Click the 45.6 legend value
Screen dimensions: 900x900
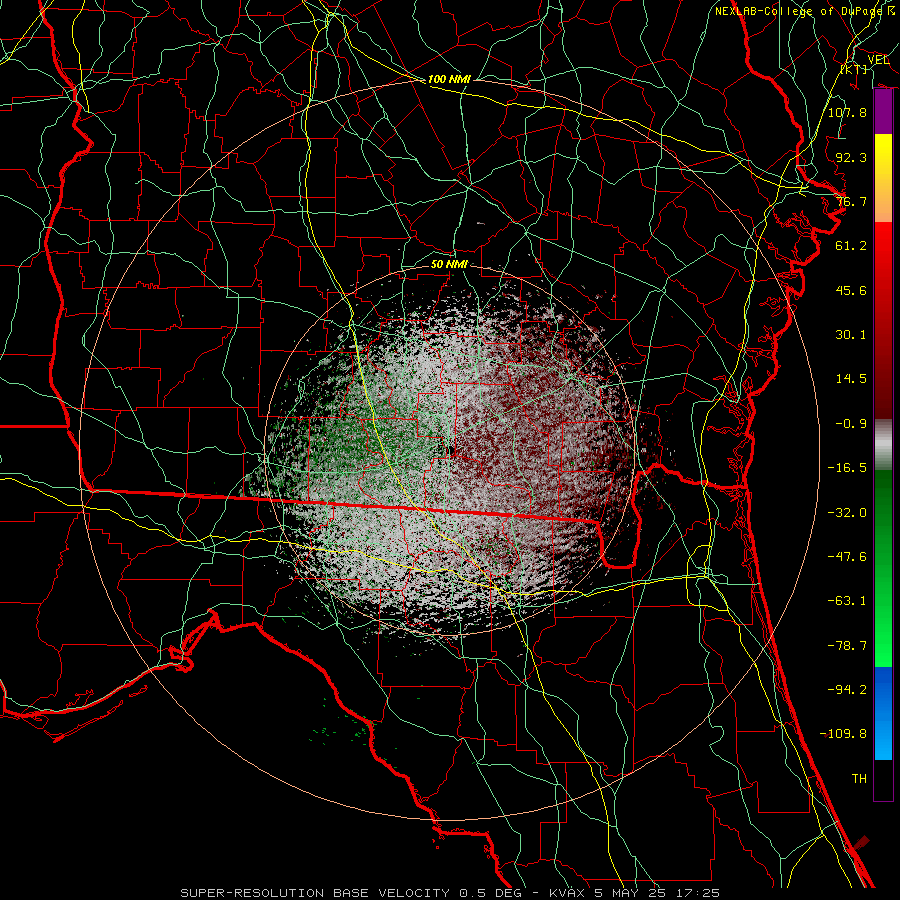pyautogui.click(x=851, y=290)
